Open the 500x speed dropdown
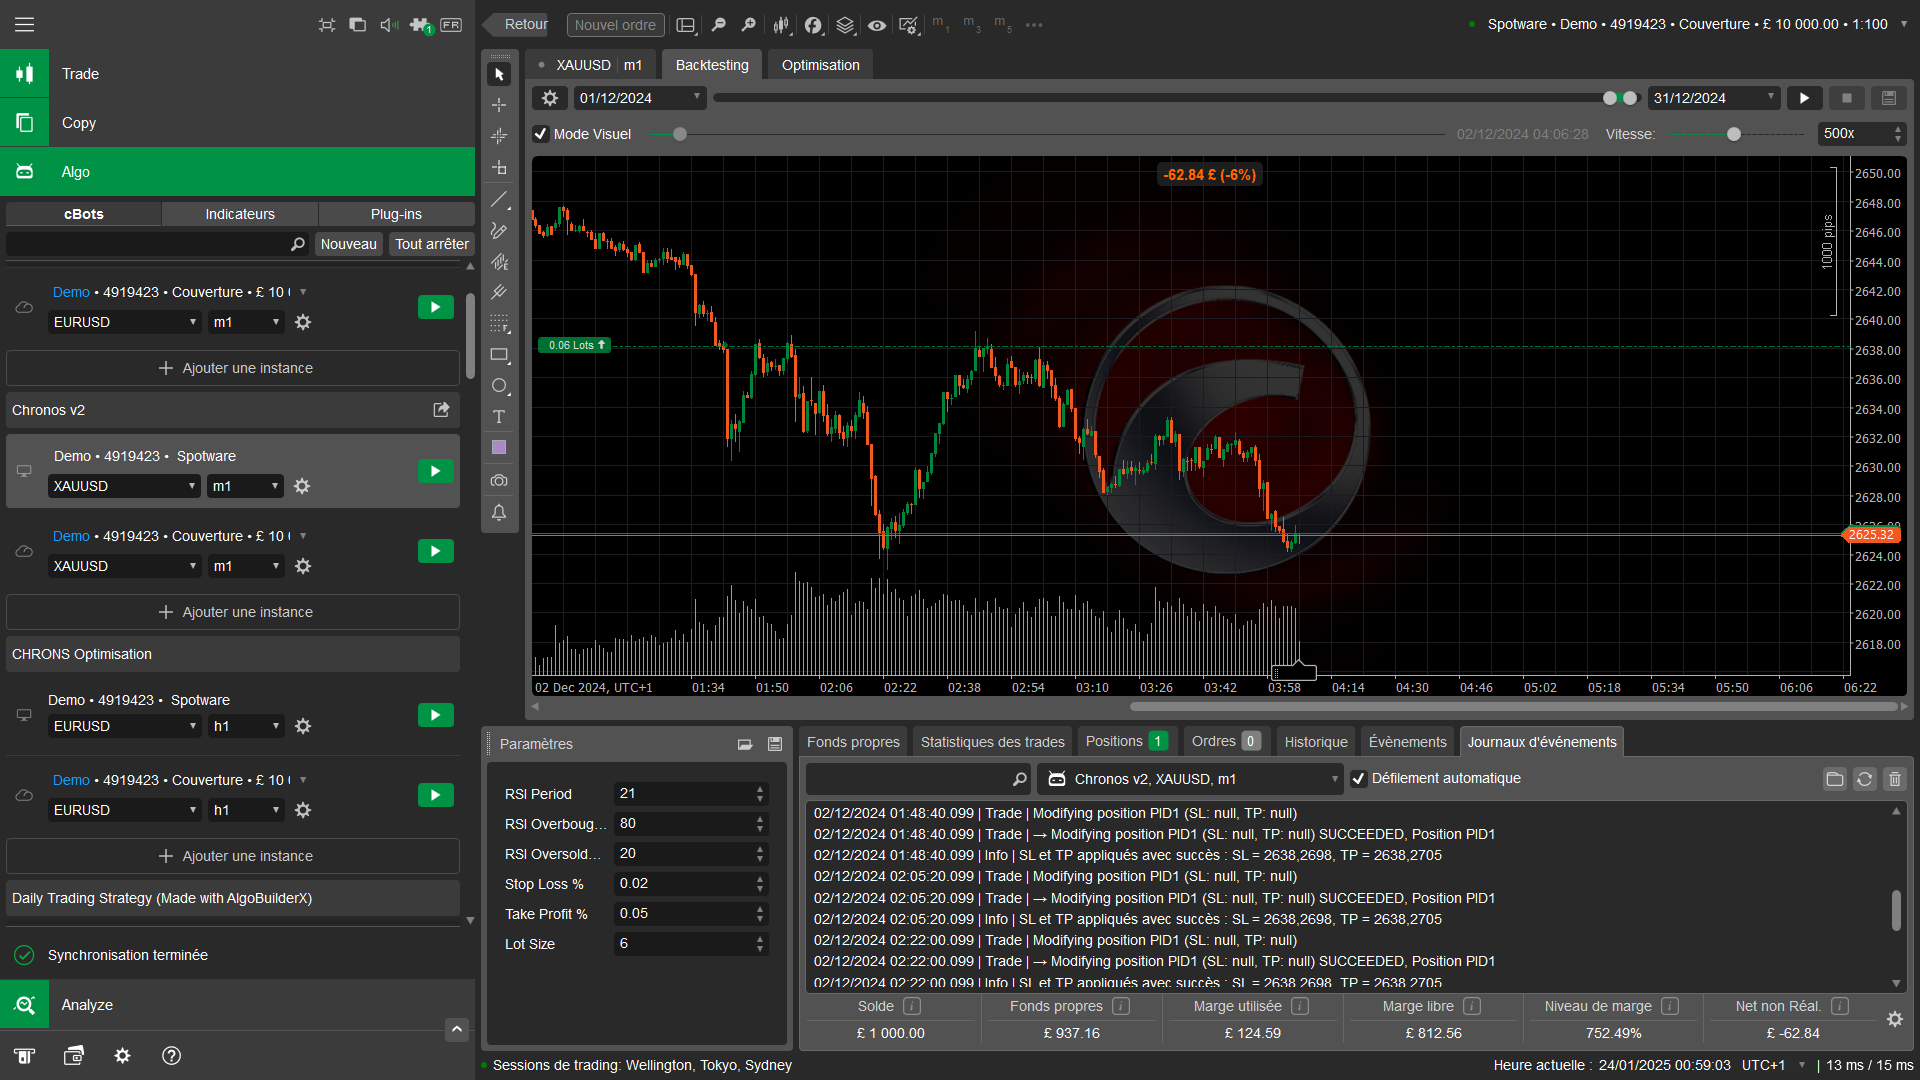 tap(1862, 134)
